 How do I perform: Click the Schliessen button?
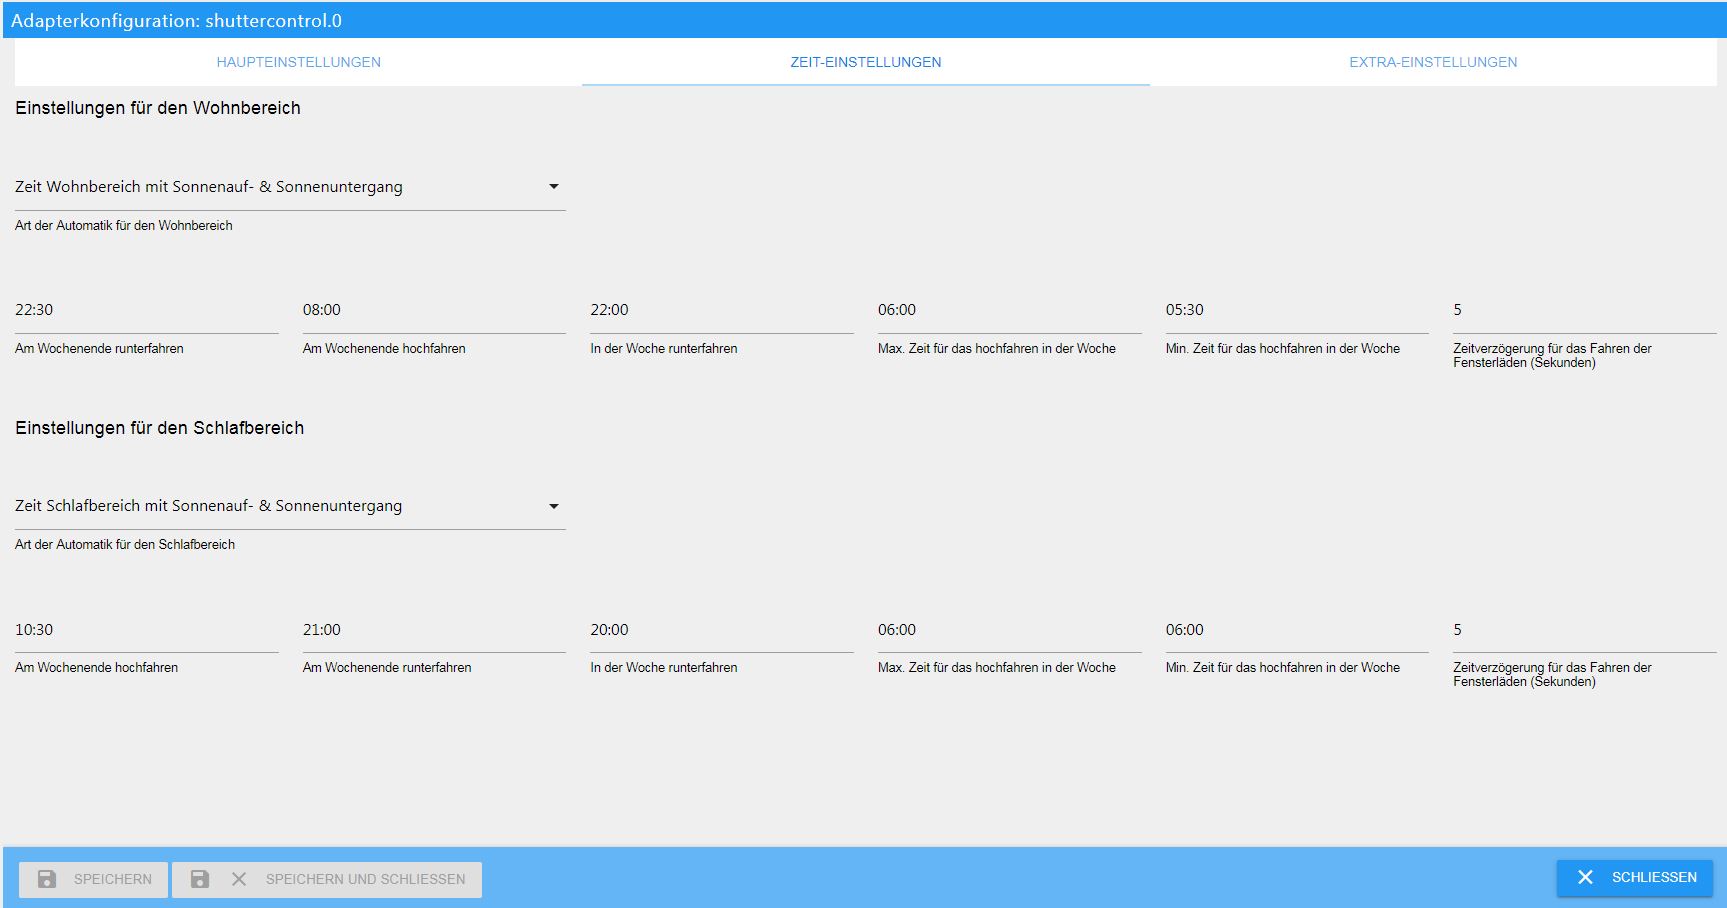click(x=1635, y=878)
